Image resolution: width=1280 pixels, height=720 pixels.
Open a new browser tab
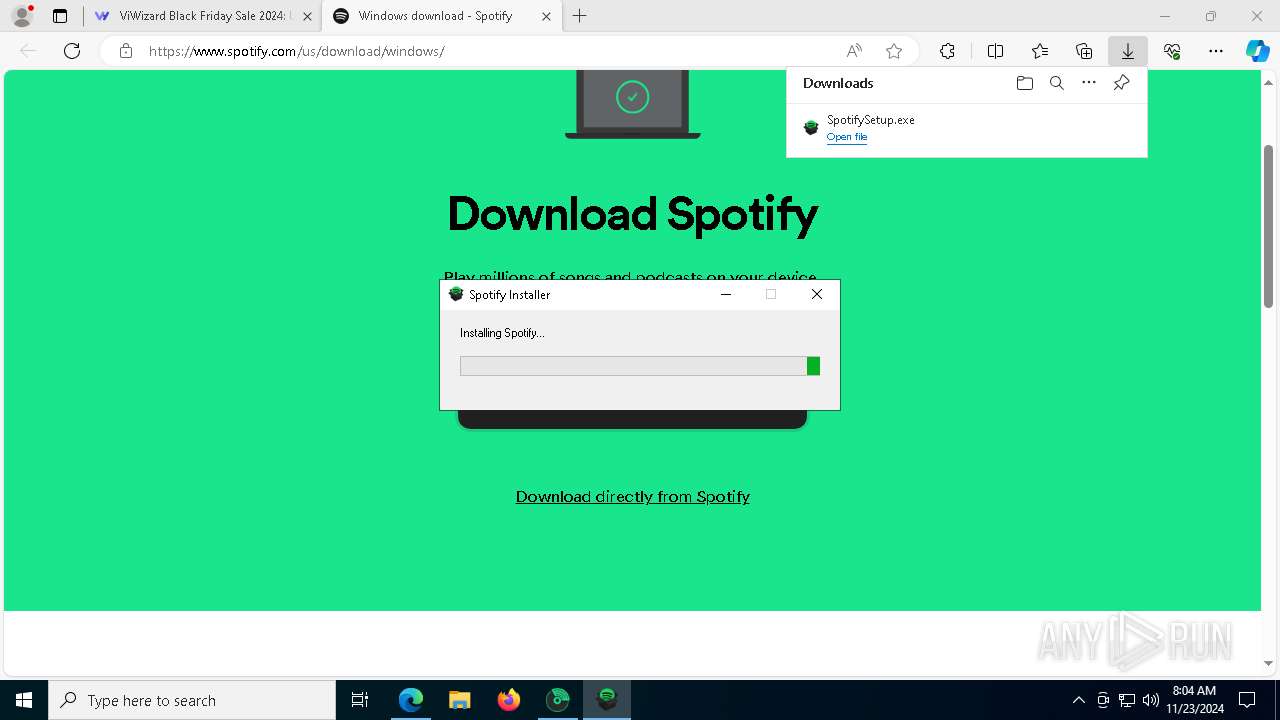(580, 16)
